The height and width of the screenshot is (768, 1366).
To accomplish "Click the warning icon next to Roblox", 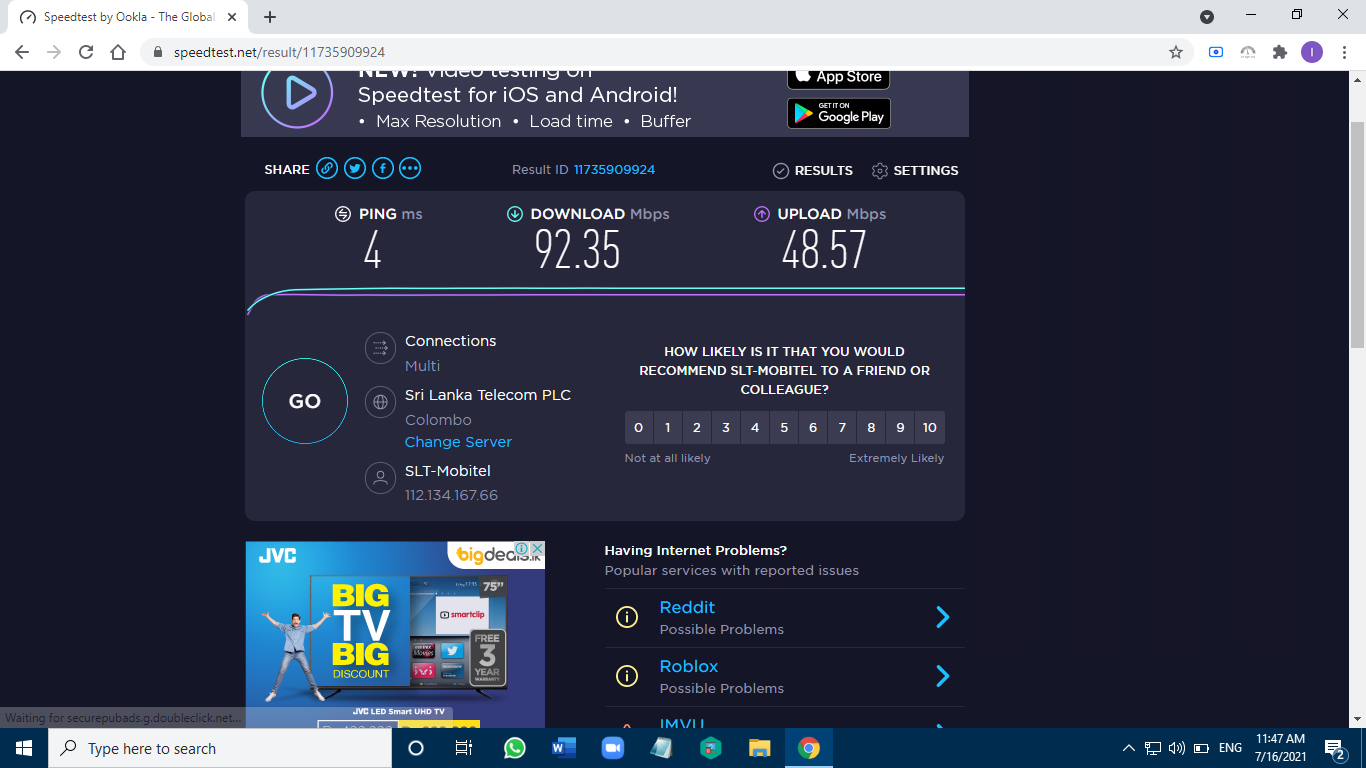I will [626, 676].
